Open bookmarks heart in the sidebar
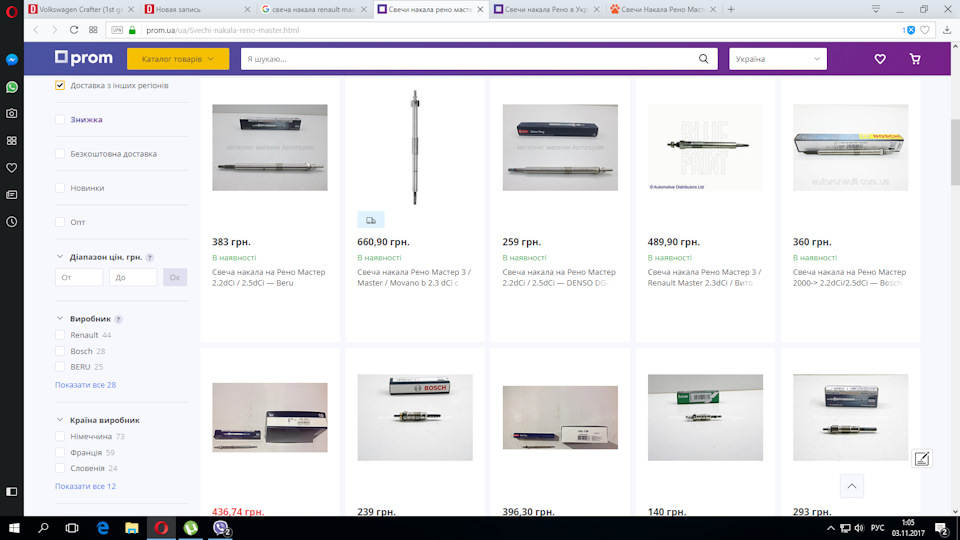 coord(12,168)
